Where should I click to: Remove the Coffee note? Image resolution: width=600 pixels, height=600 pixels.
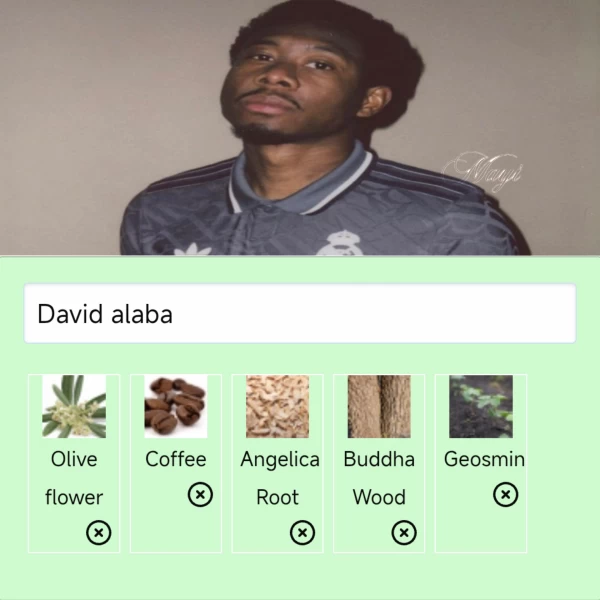coord(200,494)
